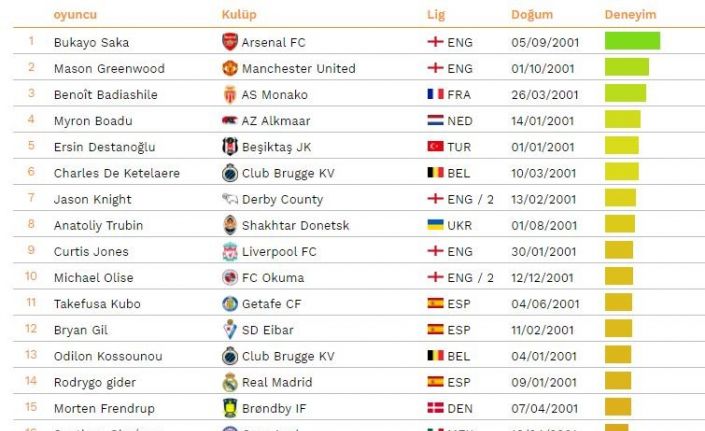705x431 pixels.
Task: Open Bukayo Saka's player link
Action: point(91,43)
